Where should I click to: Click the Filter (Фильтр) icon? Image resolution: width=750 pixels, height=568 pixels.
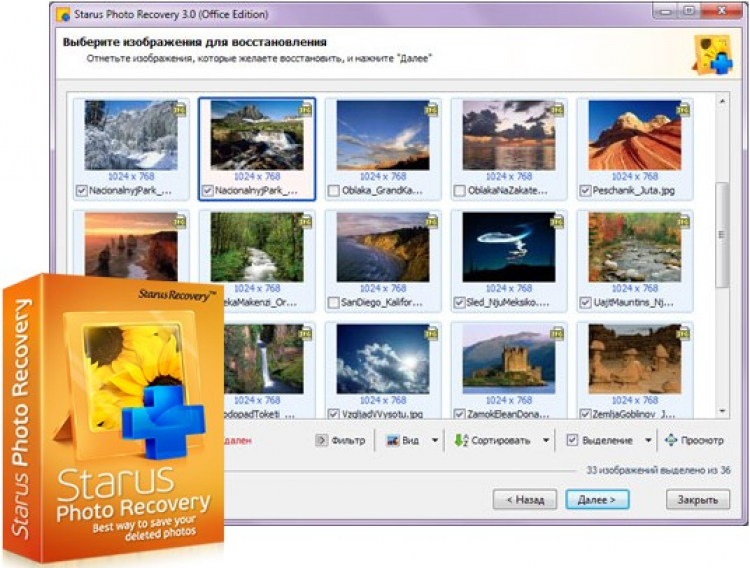click(x=321, y=440)
